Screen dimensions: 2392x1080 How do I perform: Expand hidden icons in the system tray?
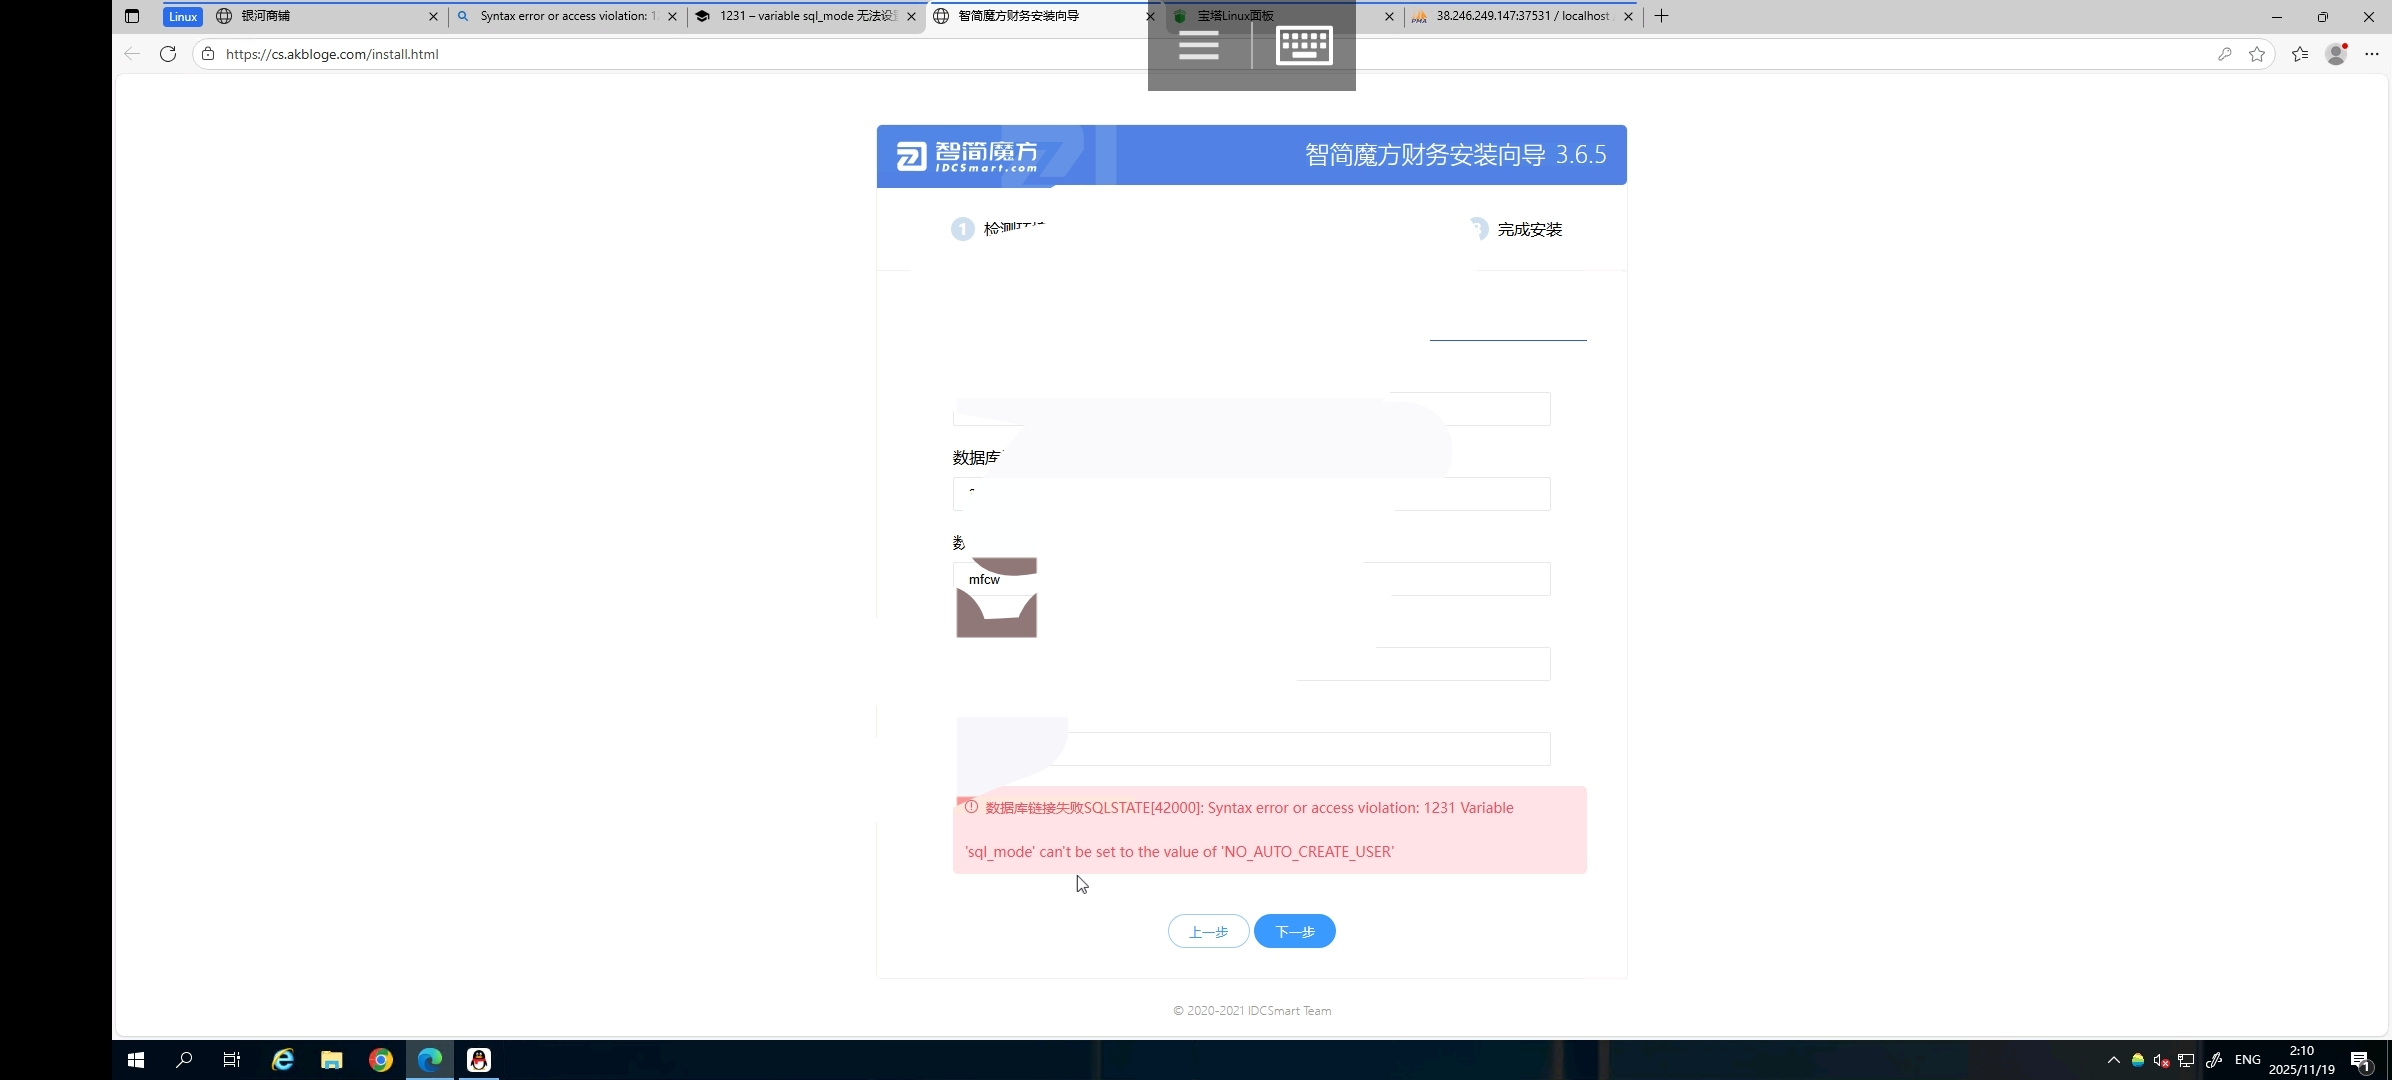pos(2115,1060)
